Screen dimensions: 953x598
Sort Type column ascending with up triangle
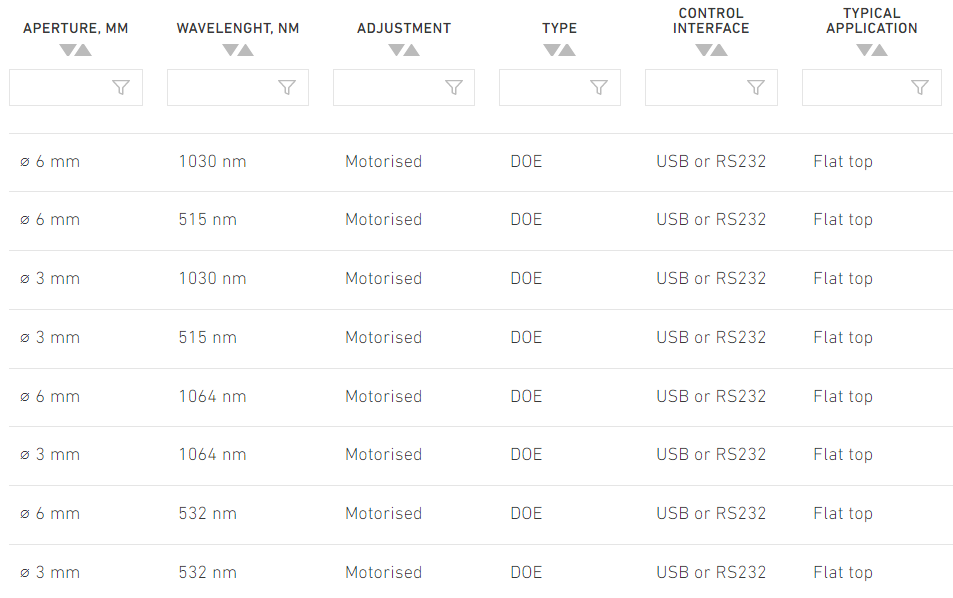tap(567, 50)
